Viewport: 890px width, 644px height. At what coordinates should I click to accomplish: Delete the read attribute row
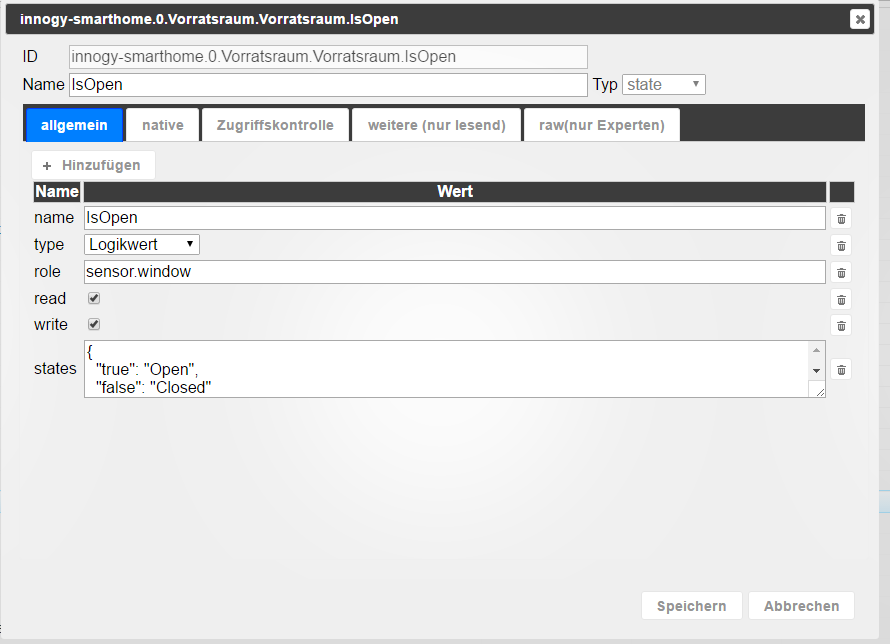point(841,299)
